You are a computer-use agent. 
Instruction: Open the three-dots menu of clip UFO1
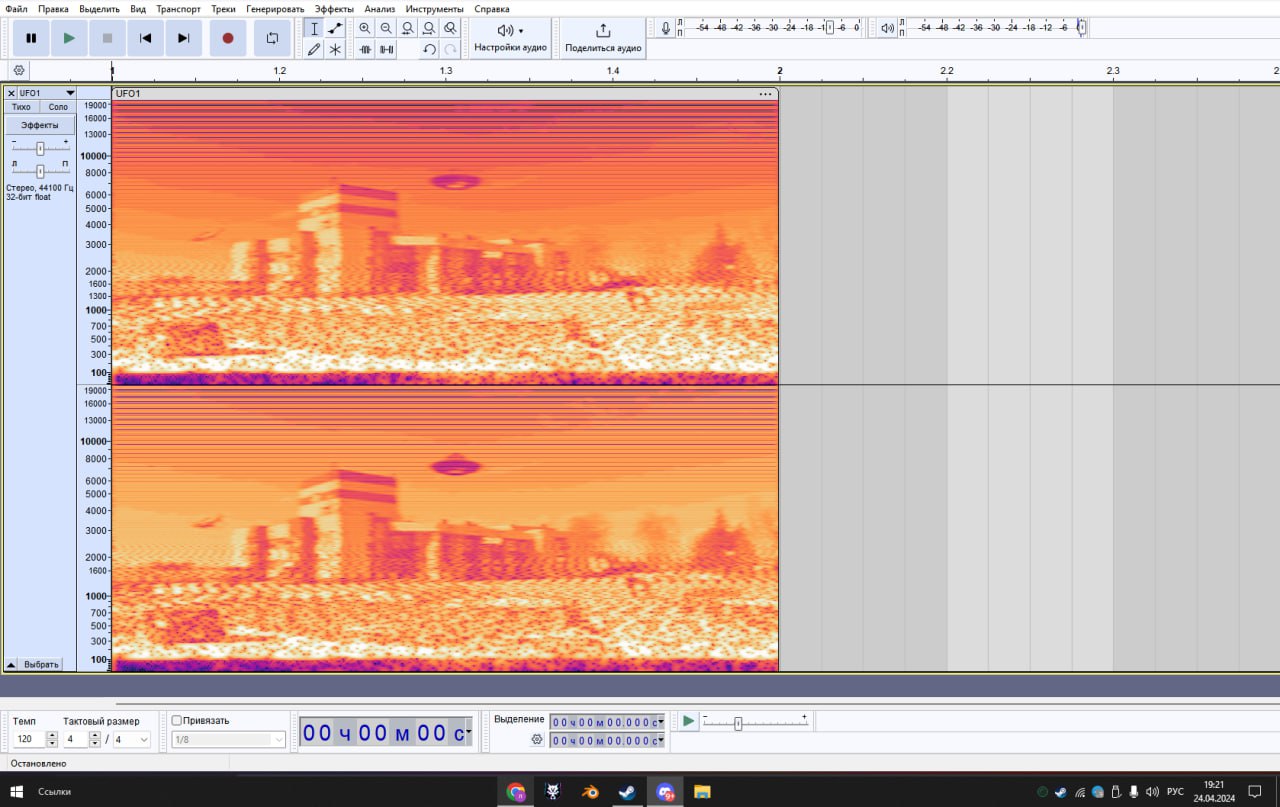(x=766, y=94)
